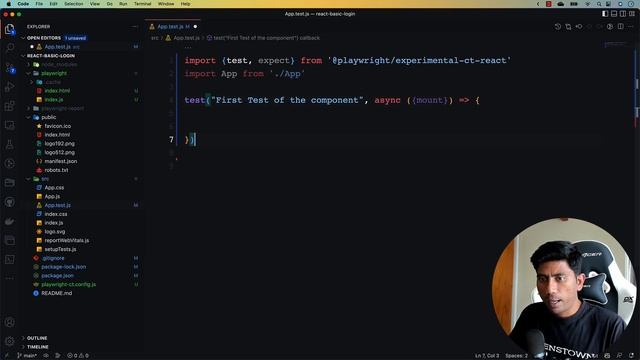Open playwright-ct.config.js file
640x360 pixels.
coord(68,284)
